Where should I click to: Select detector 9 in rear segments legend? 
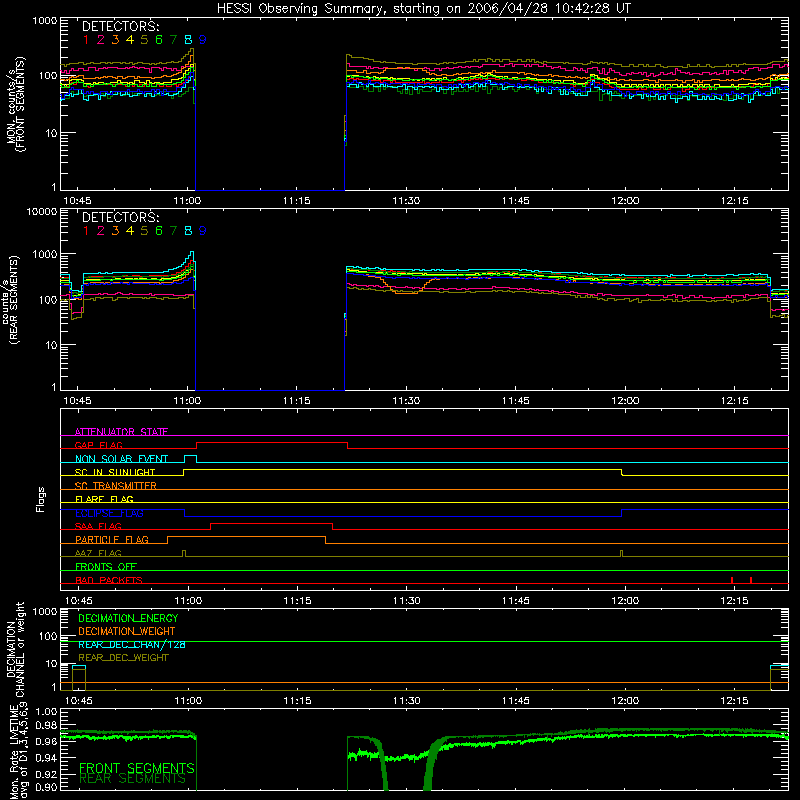(x=203, y=231)
